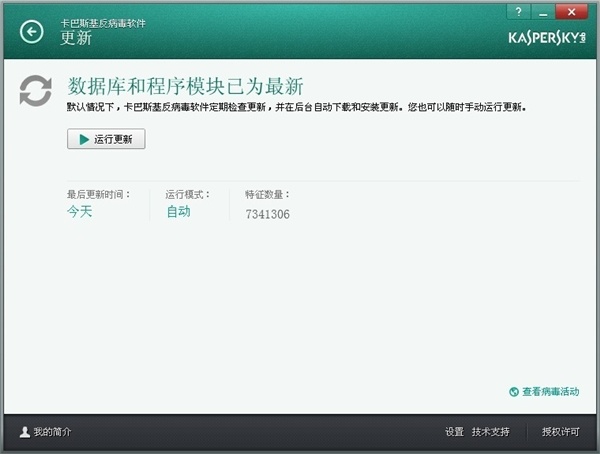The height and width of the screenshot is (454, 600).
Task: Click the play triangle in 运行更新
Action: pyautogui.click(x=83, y=140)
